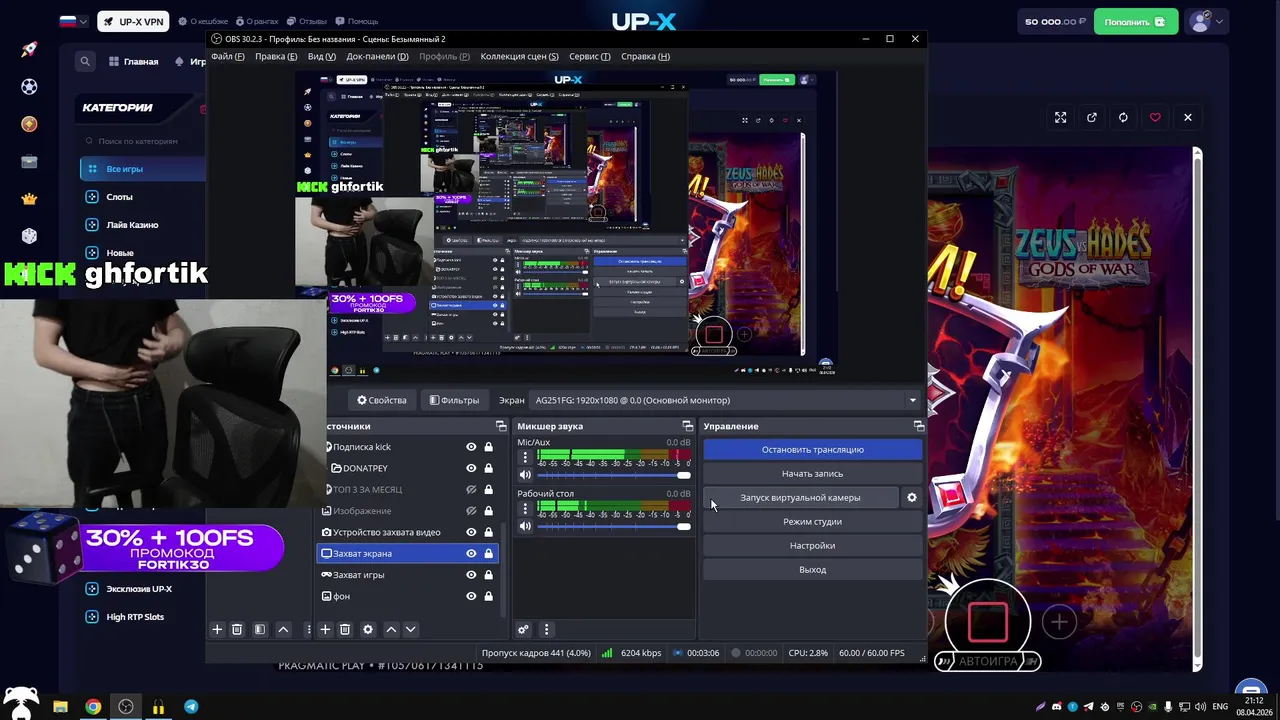Open the Фильтры source filters
Viewport: 1280px width, 720px height.
[454, 400]
